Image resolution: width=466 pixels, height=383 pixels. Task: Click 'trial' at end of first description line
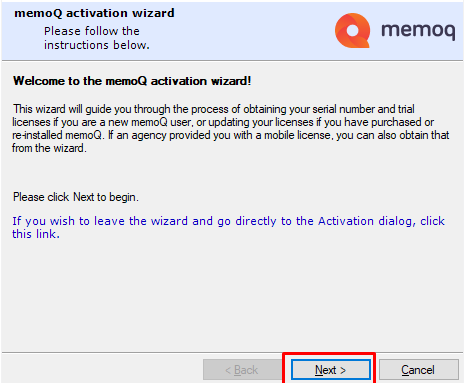(406, 109)
